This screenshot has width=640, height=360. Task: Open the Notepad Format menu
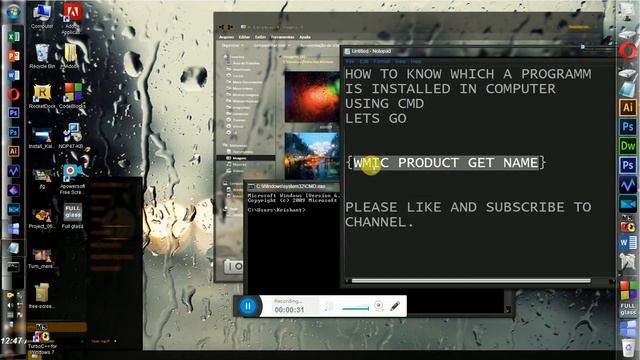tap(382, 62)
